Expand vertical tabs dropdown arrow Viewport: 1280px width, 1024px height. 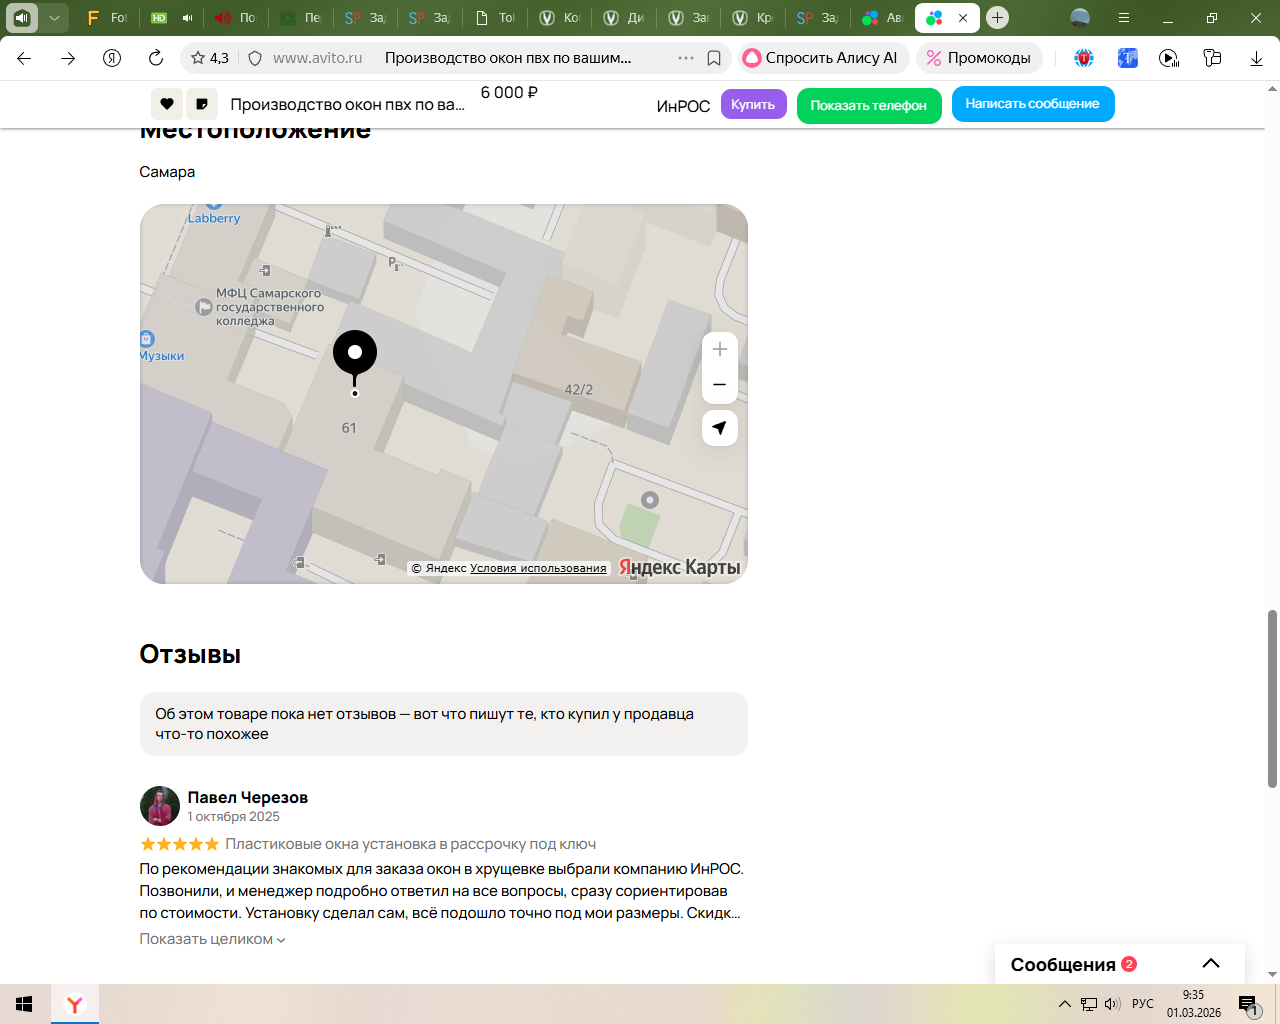tap(54, 18)
